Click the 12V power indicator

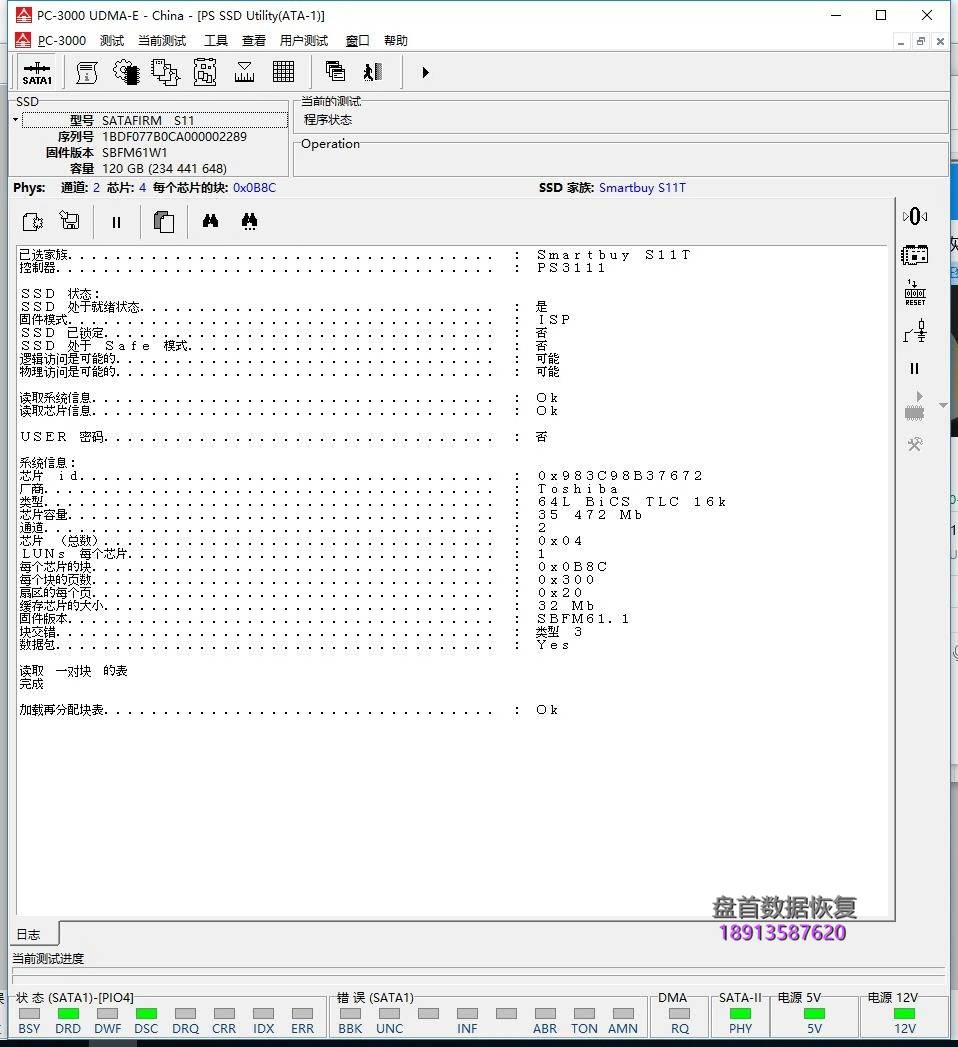(905, 1014)
